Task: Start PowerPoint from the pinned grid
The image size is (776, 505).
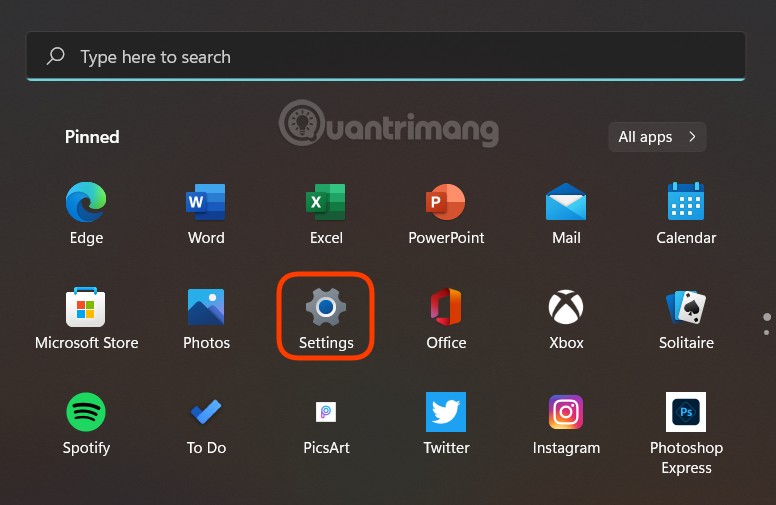Action: (x=446, y=202)
